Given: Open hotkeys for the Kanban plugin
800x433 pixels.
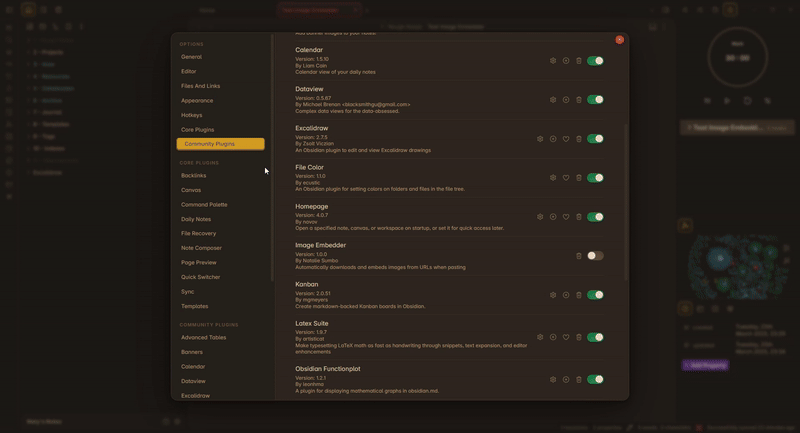Looking at the screenshot, I should click(566, 295).
